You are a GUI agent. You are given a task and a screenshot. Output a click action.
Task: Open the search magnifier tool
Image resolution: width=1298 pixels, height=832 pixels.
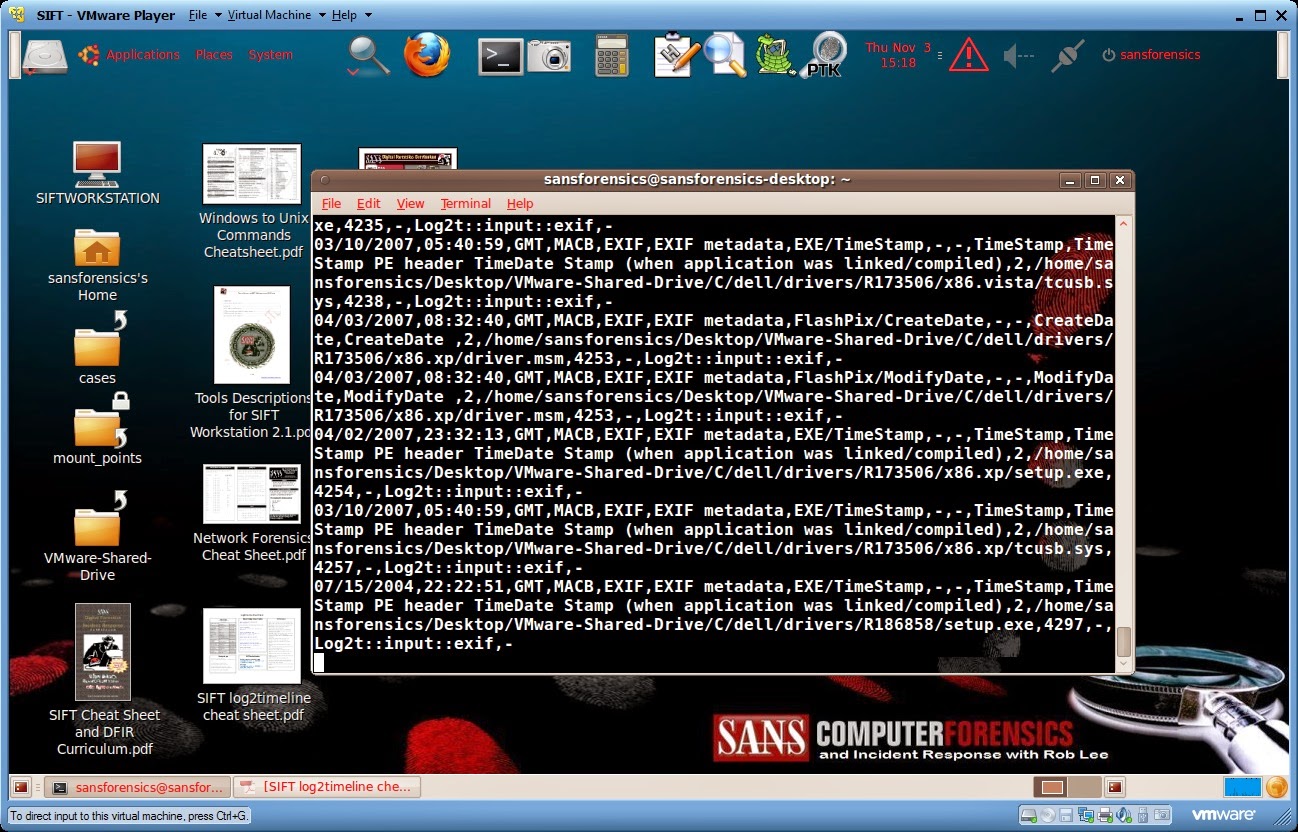click(x=366, y=54)
